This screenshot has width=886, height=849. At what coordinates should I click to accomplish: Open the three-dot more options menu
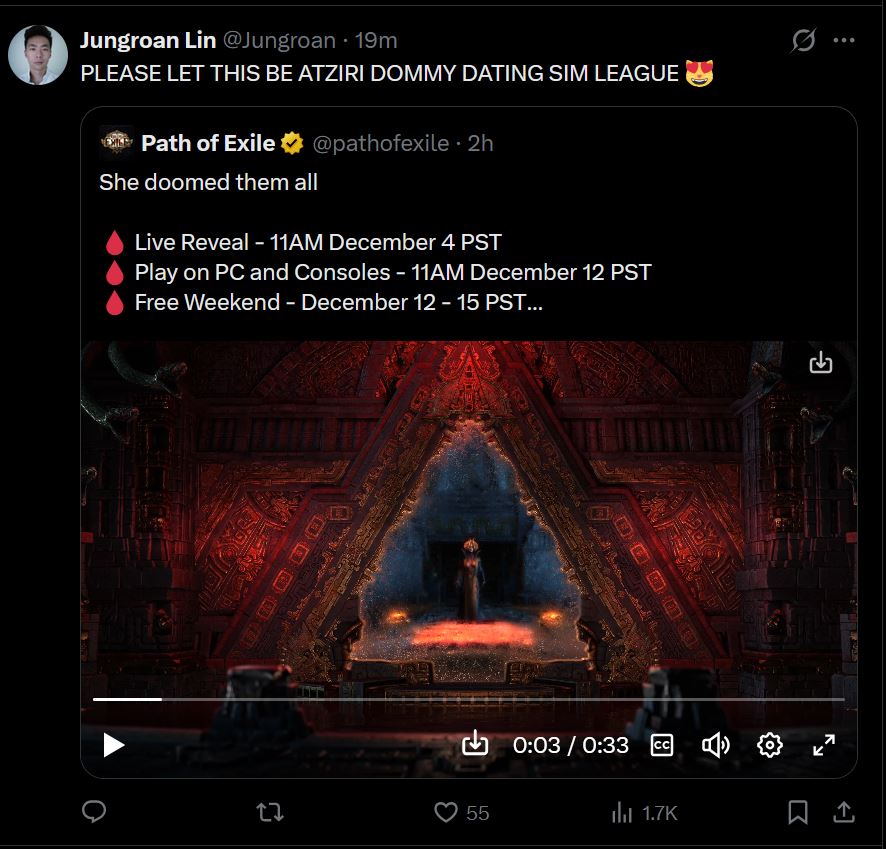pos(844,40)
